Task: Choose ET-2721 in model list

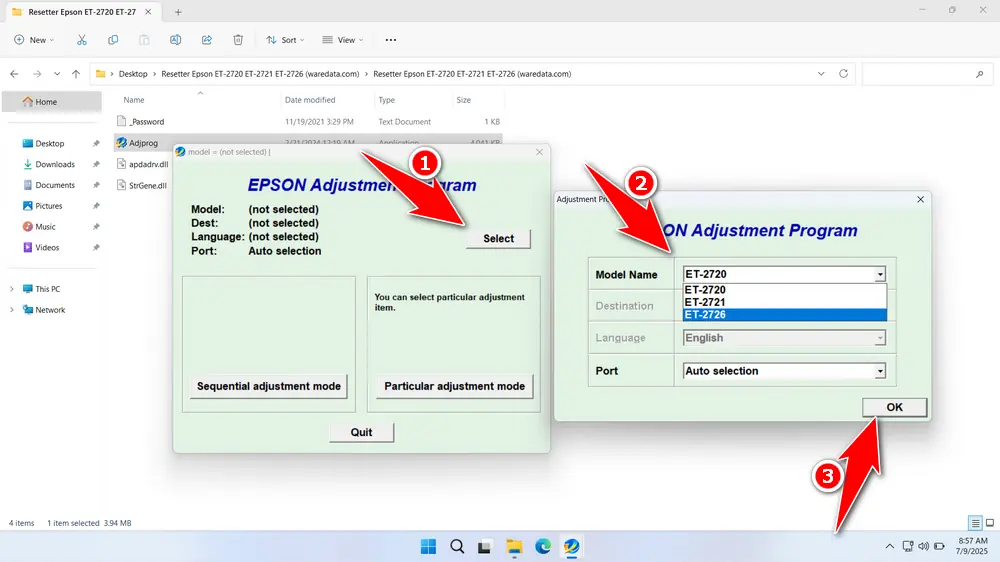Action: 784,302
